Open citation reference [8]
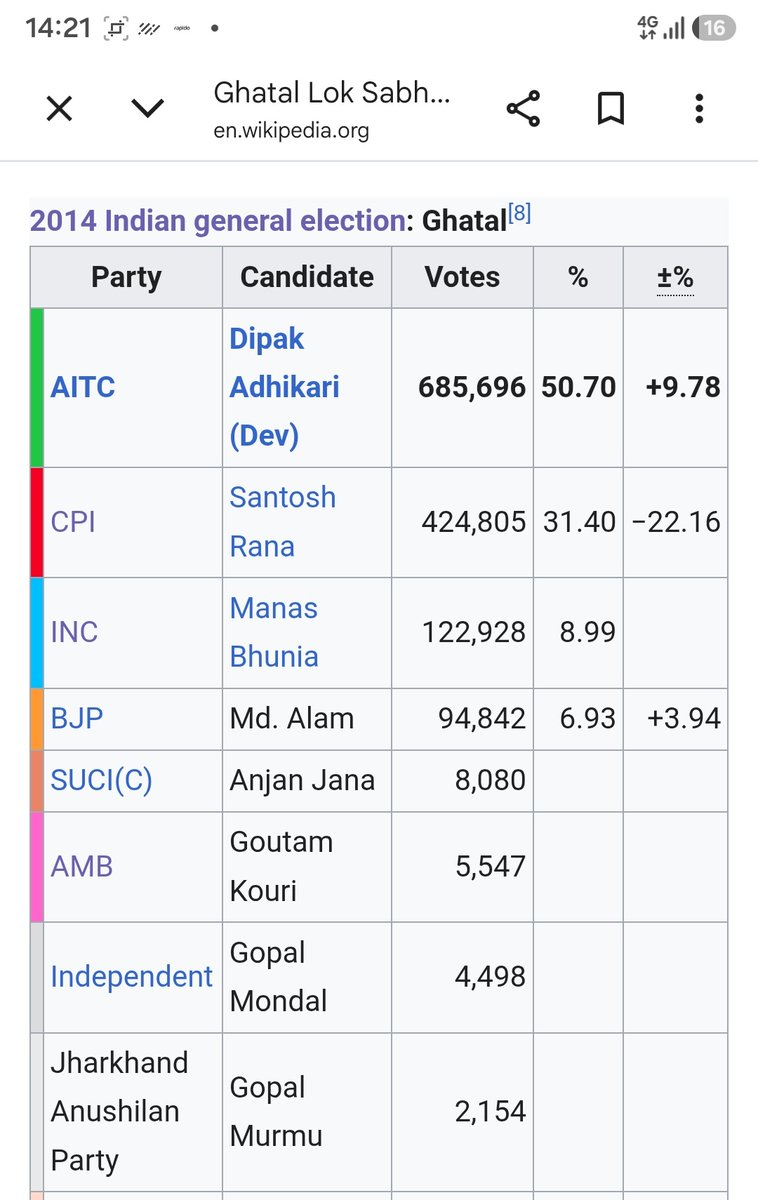This screenshot has height=1200, width=758. coord(519,212)
